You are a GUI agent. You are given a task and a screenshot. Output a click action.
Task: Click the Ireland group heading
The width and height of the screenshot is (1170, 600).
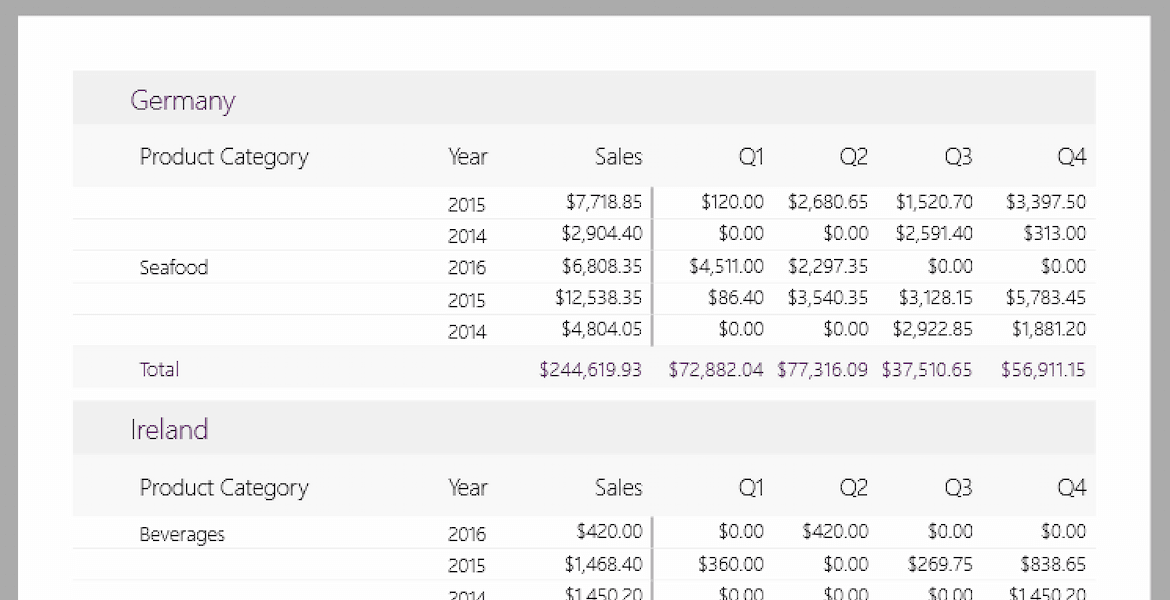pyautogui.click(x=169, y=430)
